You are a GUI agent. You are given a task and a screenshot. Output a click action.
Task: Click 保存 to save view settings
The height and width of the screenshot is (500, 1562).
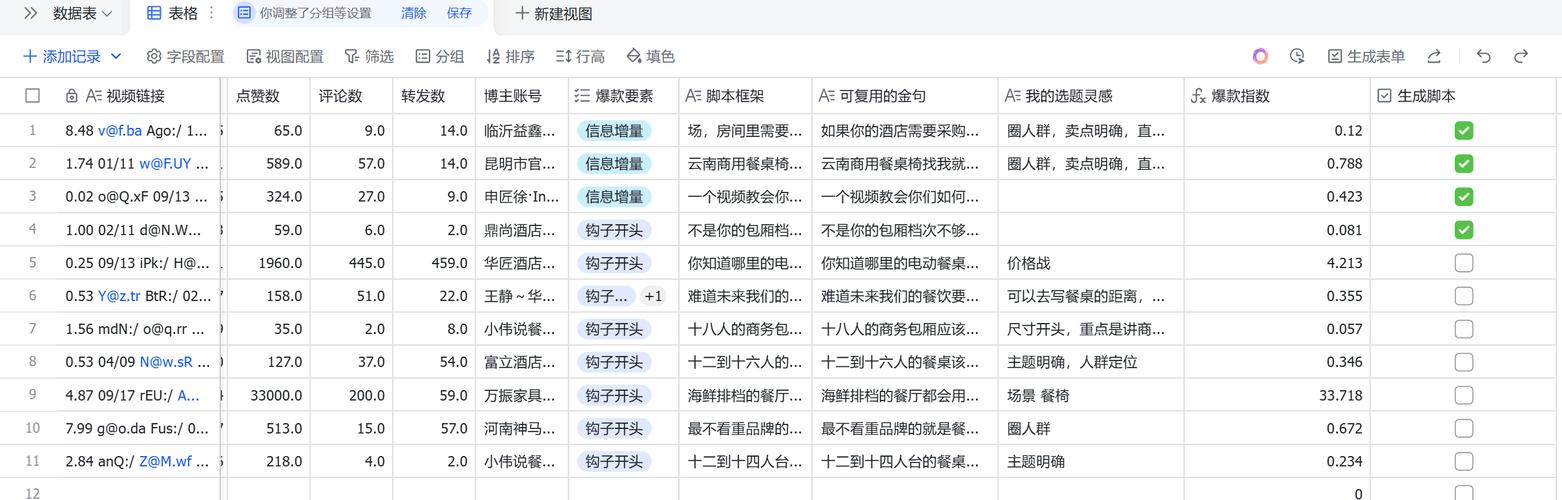[459, 14]
